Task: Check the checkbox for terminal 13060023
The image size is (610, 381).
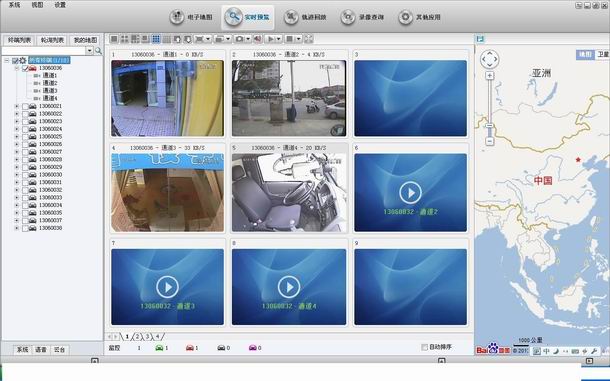Action: point(25,121)
